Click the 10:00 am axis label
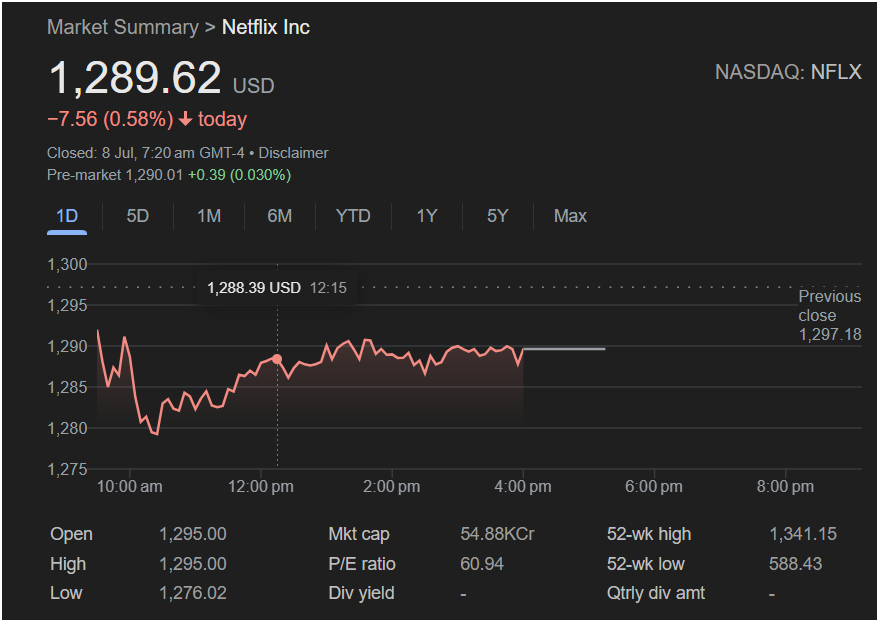 coord(129,486)
